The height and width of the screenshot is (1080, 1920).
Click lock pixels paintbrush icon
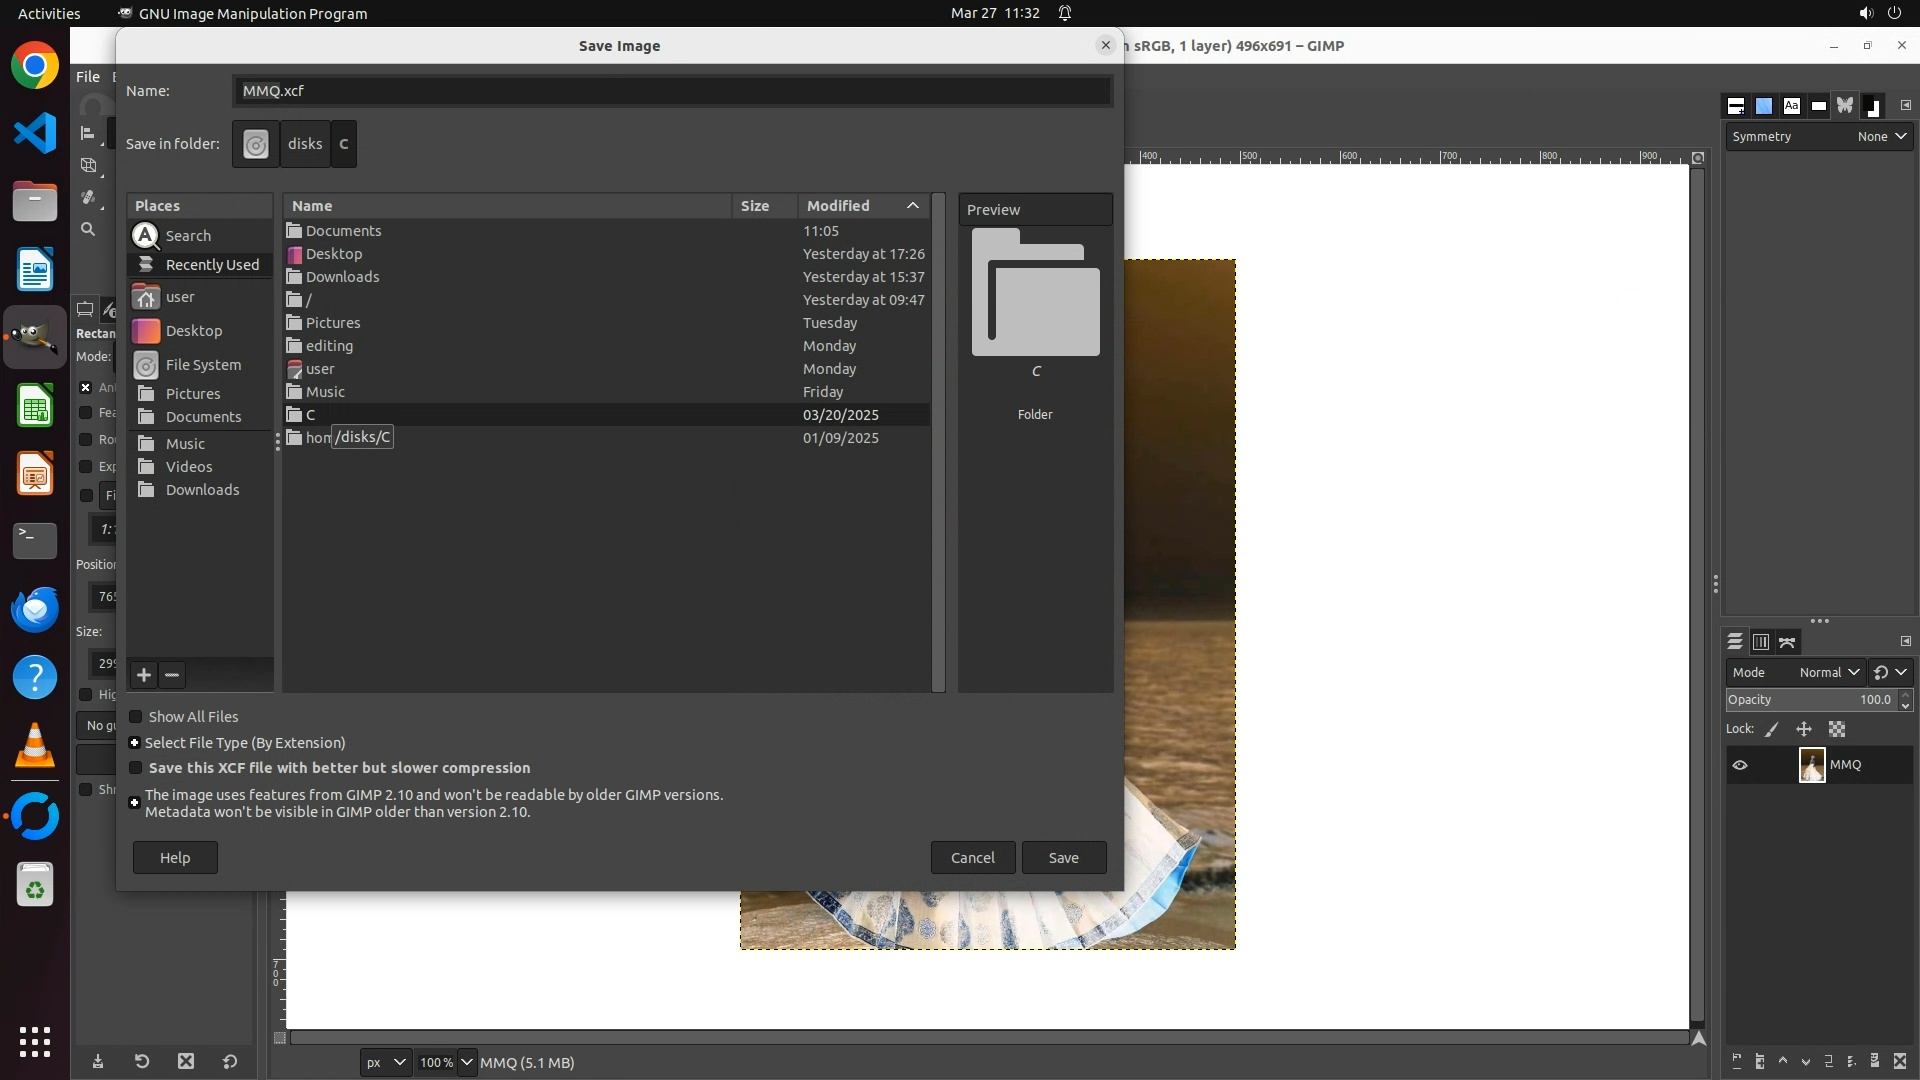pos(1772,730)
